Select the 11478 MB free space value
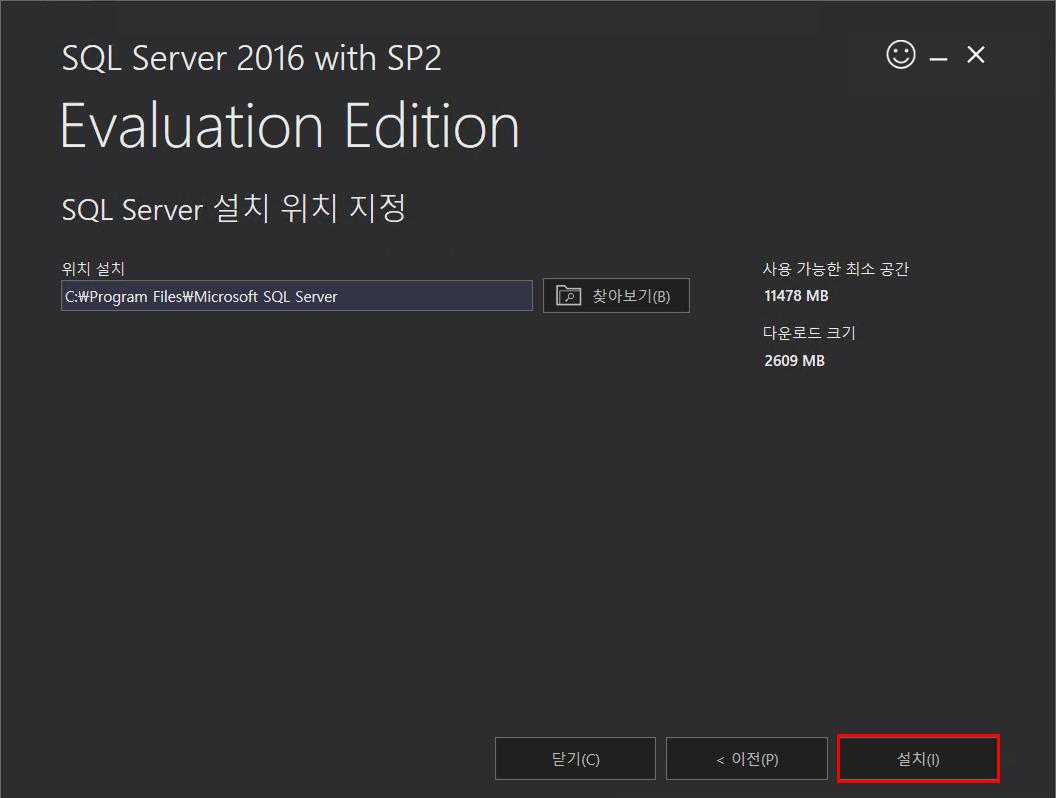The height and width of the screenshot is (798, 1056). 796,296
